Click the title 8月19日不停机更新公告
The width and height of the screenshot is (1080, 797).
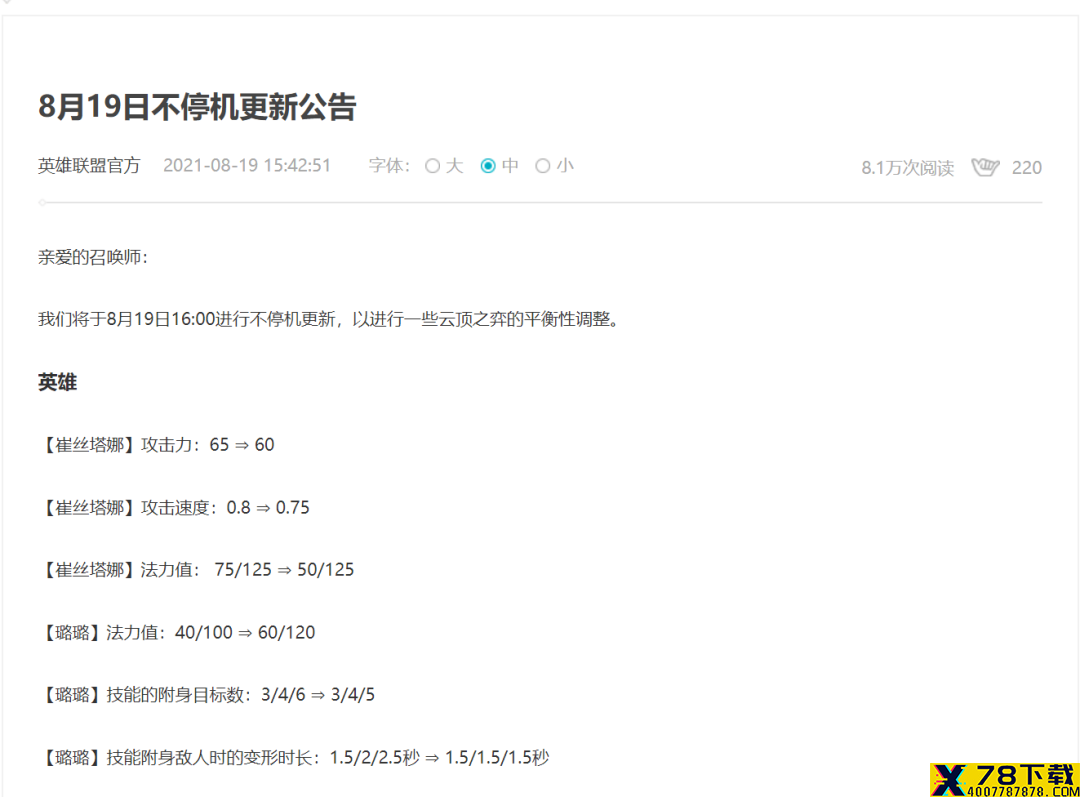click(197, 107)
